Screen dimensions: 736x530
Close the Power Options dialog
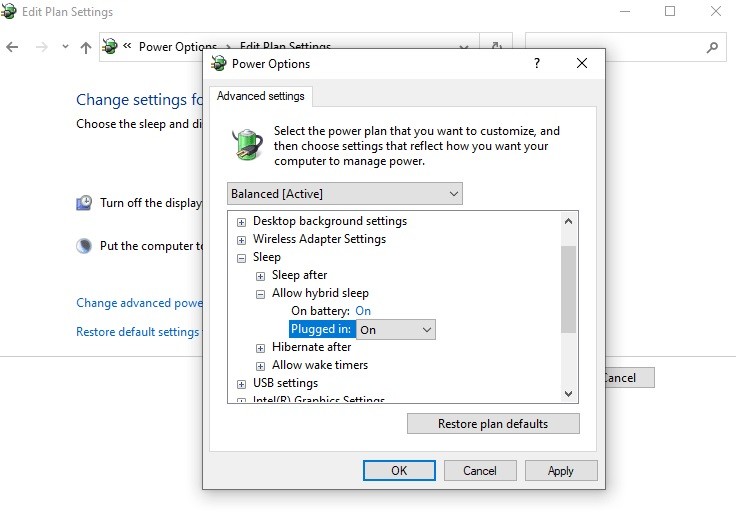click(x=582, y=63)
